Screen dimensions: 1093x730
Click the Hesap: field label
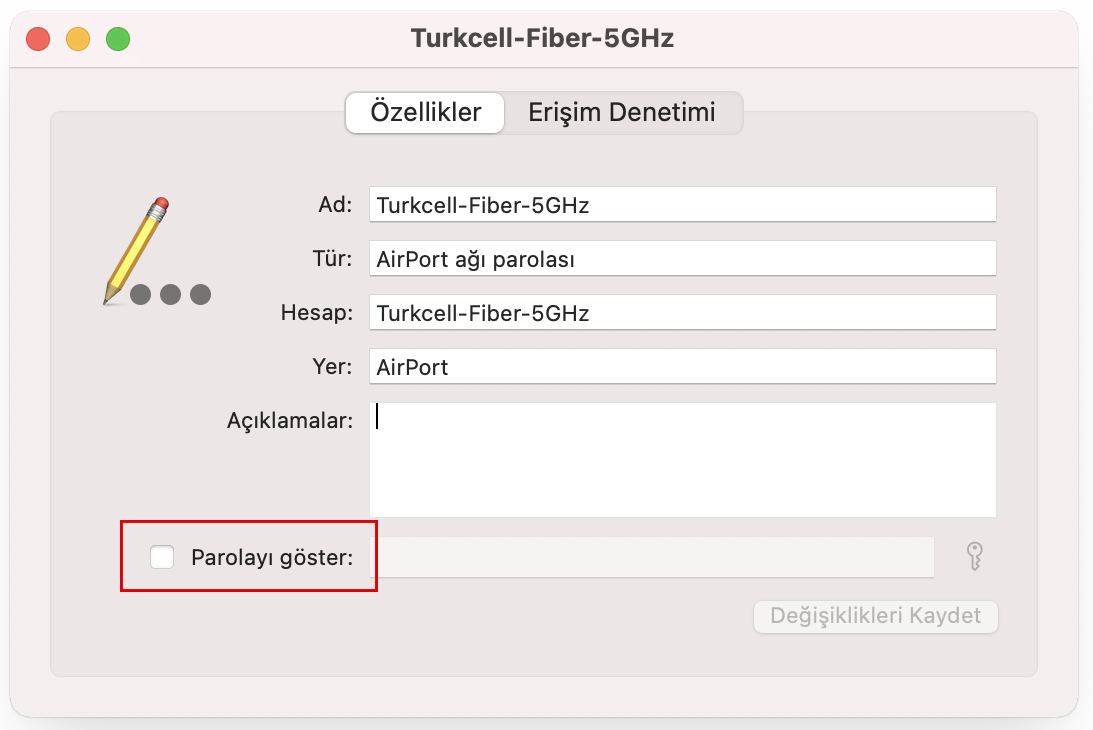tap(316, 312)
